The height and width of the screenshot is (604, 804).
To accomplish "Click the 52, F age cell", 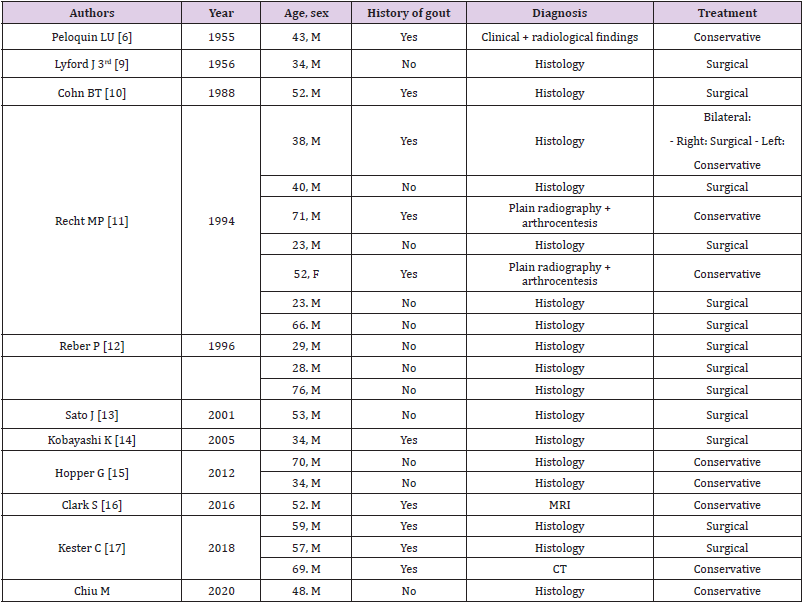I will tap(306, 272).
